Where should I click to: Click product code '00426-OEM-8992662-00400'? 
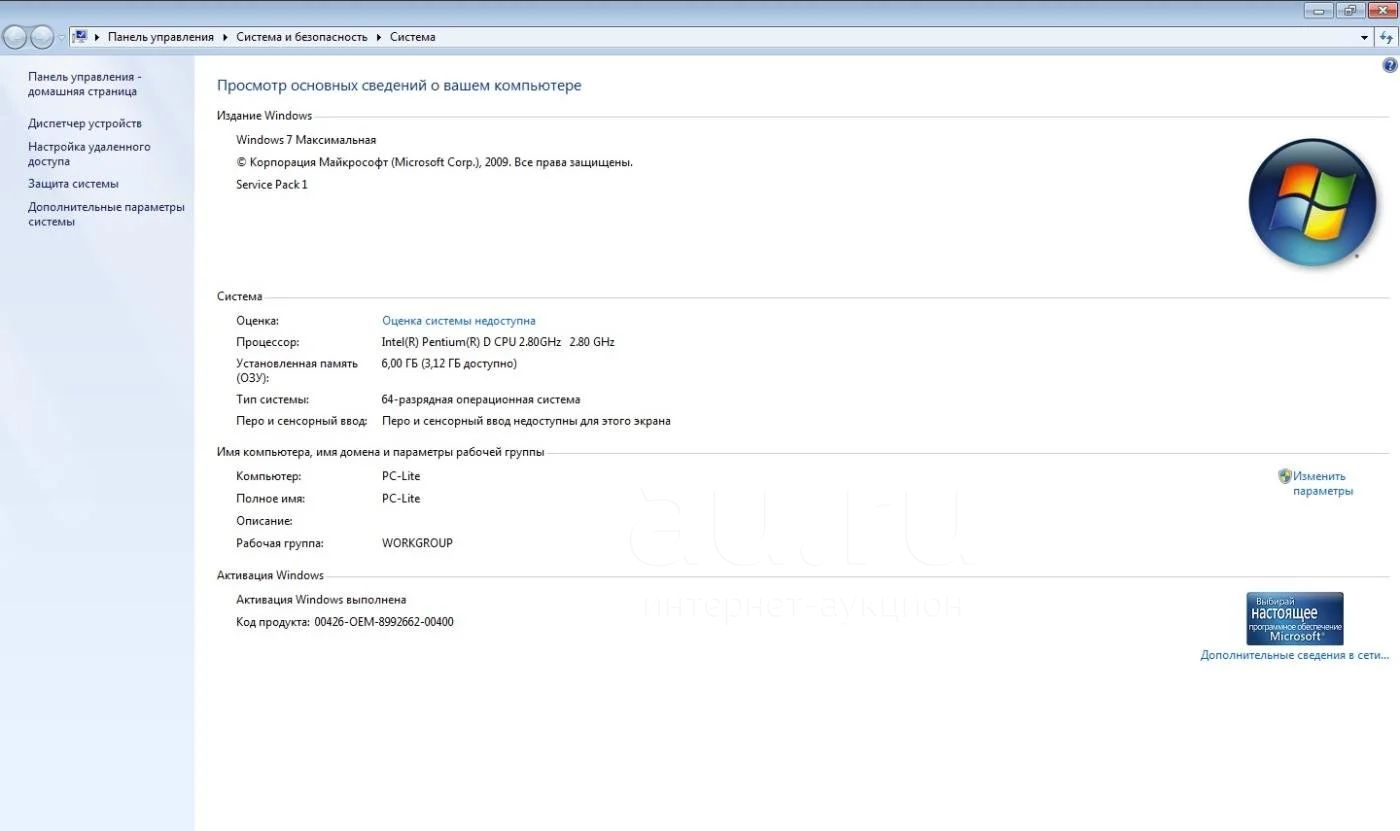tap(384, 622)
